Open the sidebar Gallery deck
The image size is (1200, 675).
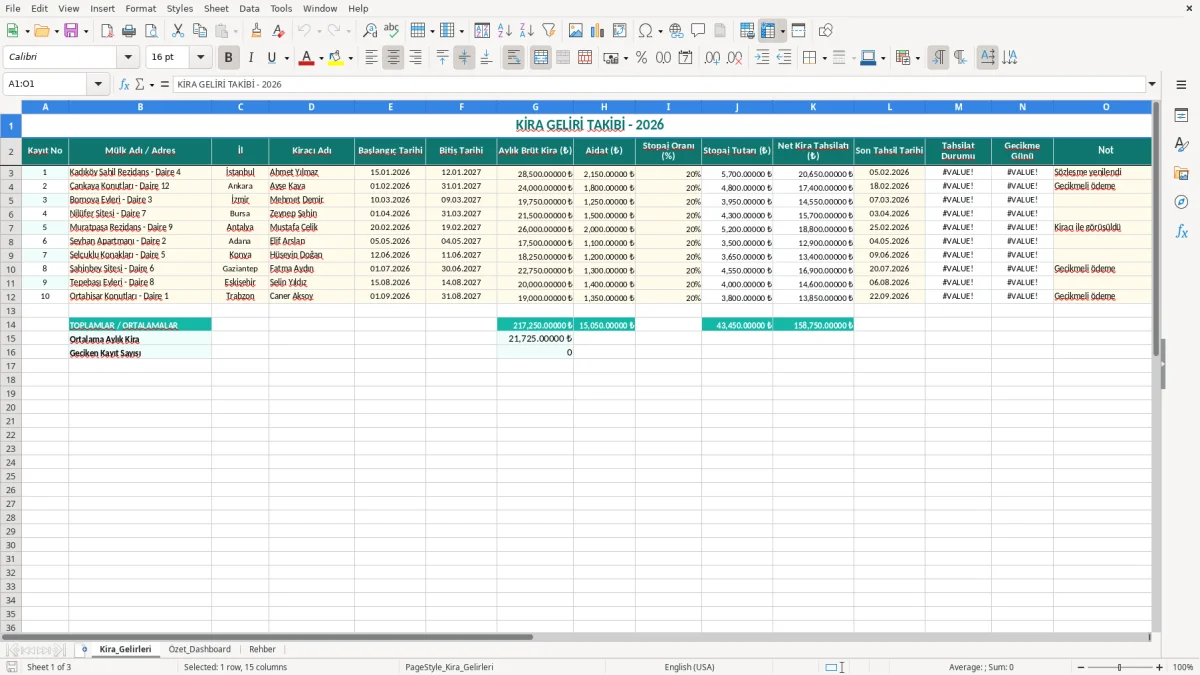pyautogui.click(x=1181, y=173)
